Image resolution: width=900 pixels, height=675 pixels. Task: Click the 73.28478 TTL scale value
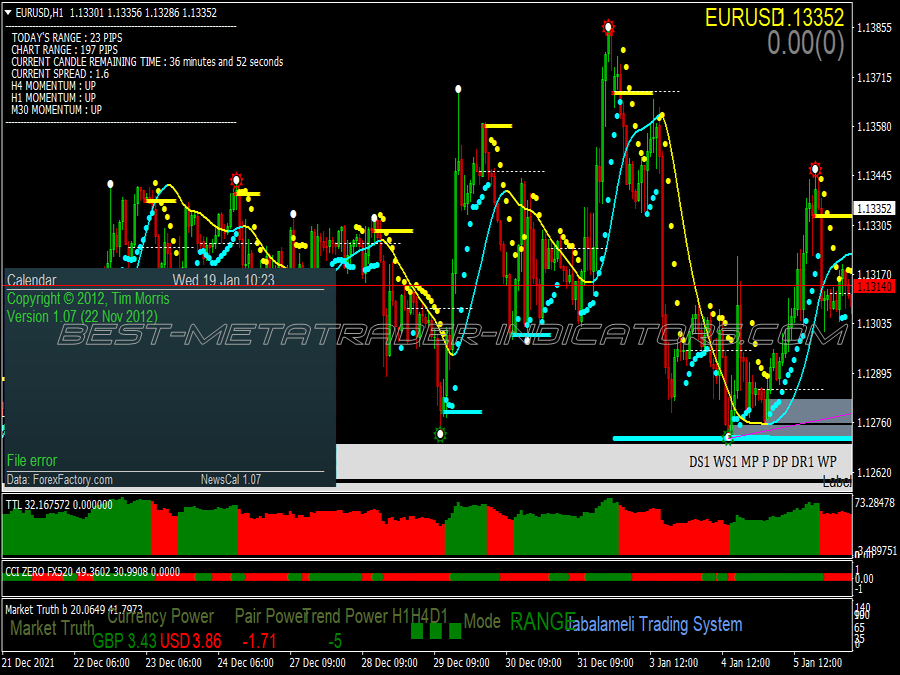tap(875, 503)
